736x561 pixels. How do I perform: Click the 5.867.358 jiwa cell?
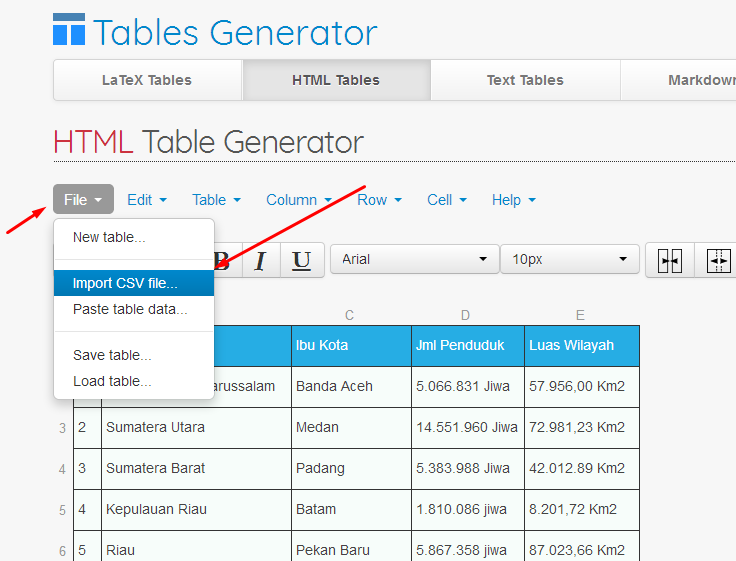468,546
